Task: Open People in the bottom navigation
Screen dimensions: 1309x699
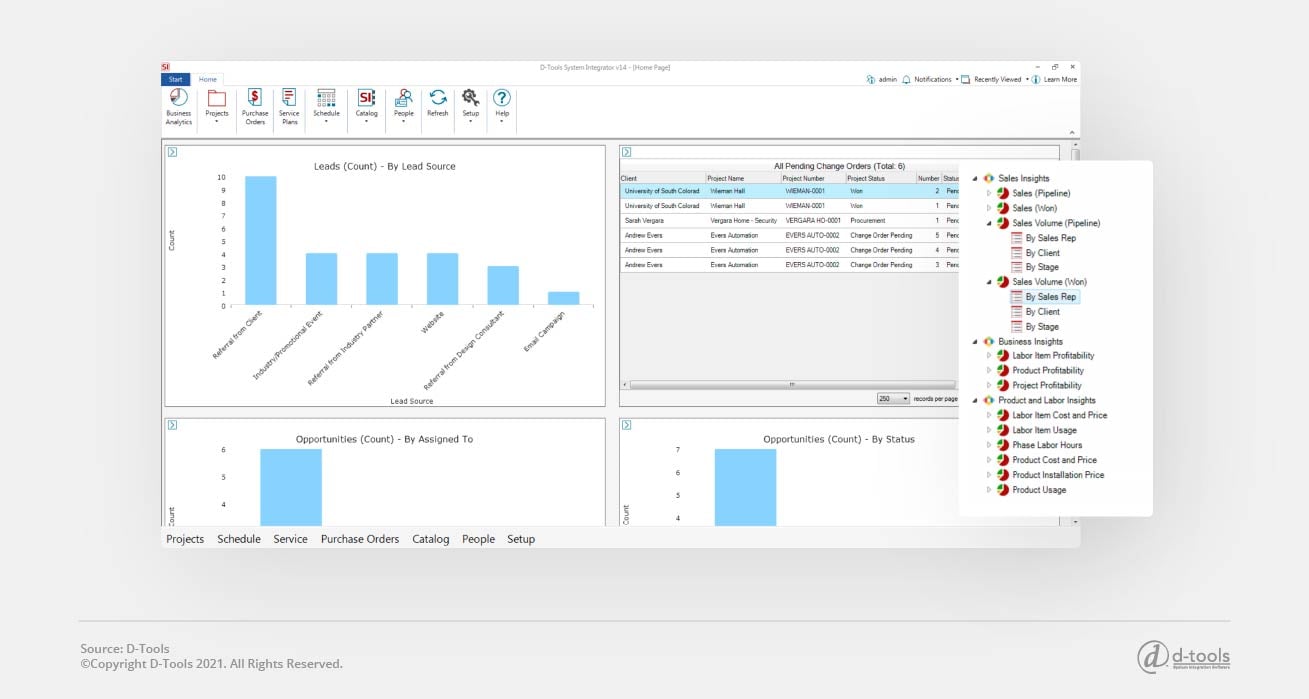Action: [x=478, y=539]
